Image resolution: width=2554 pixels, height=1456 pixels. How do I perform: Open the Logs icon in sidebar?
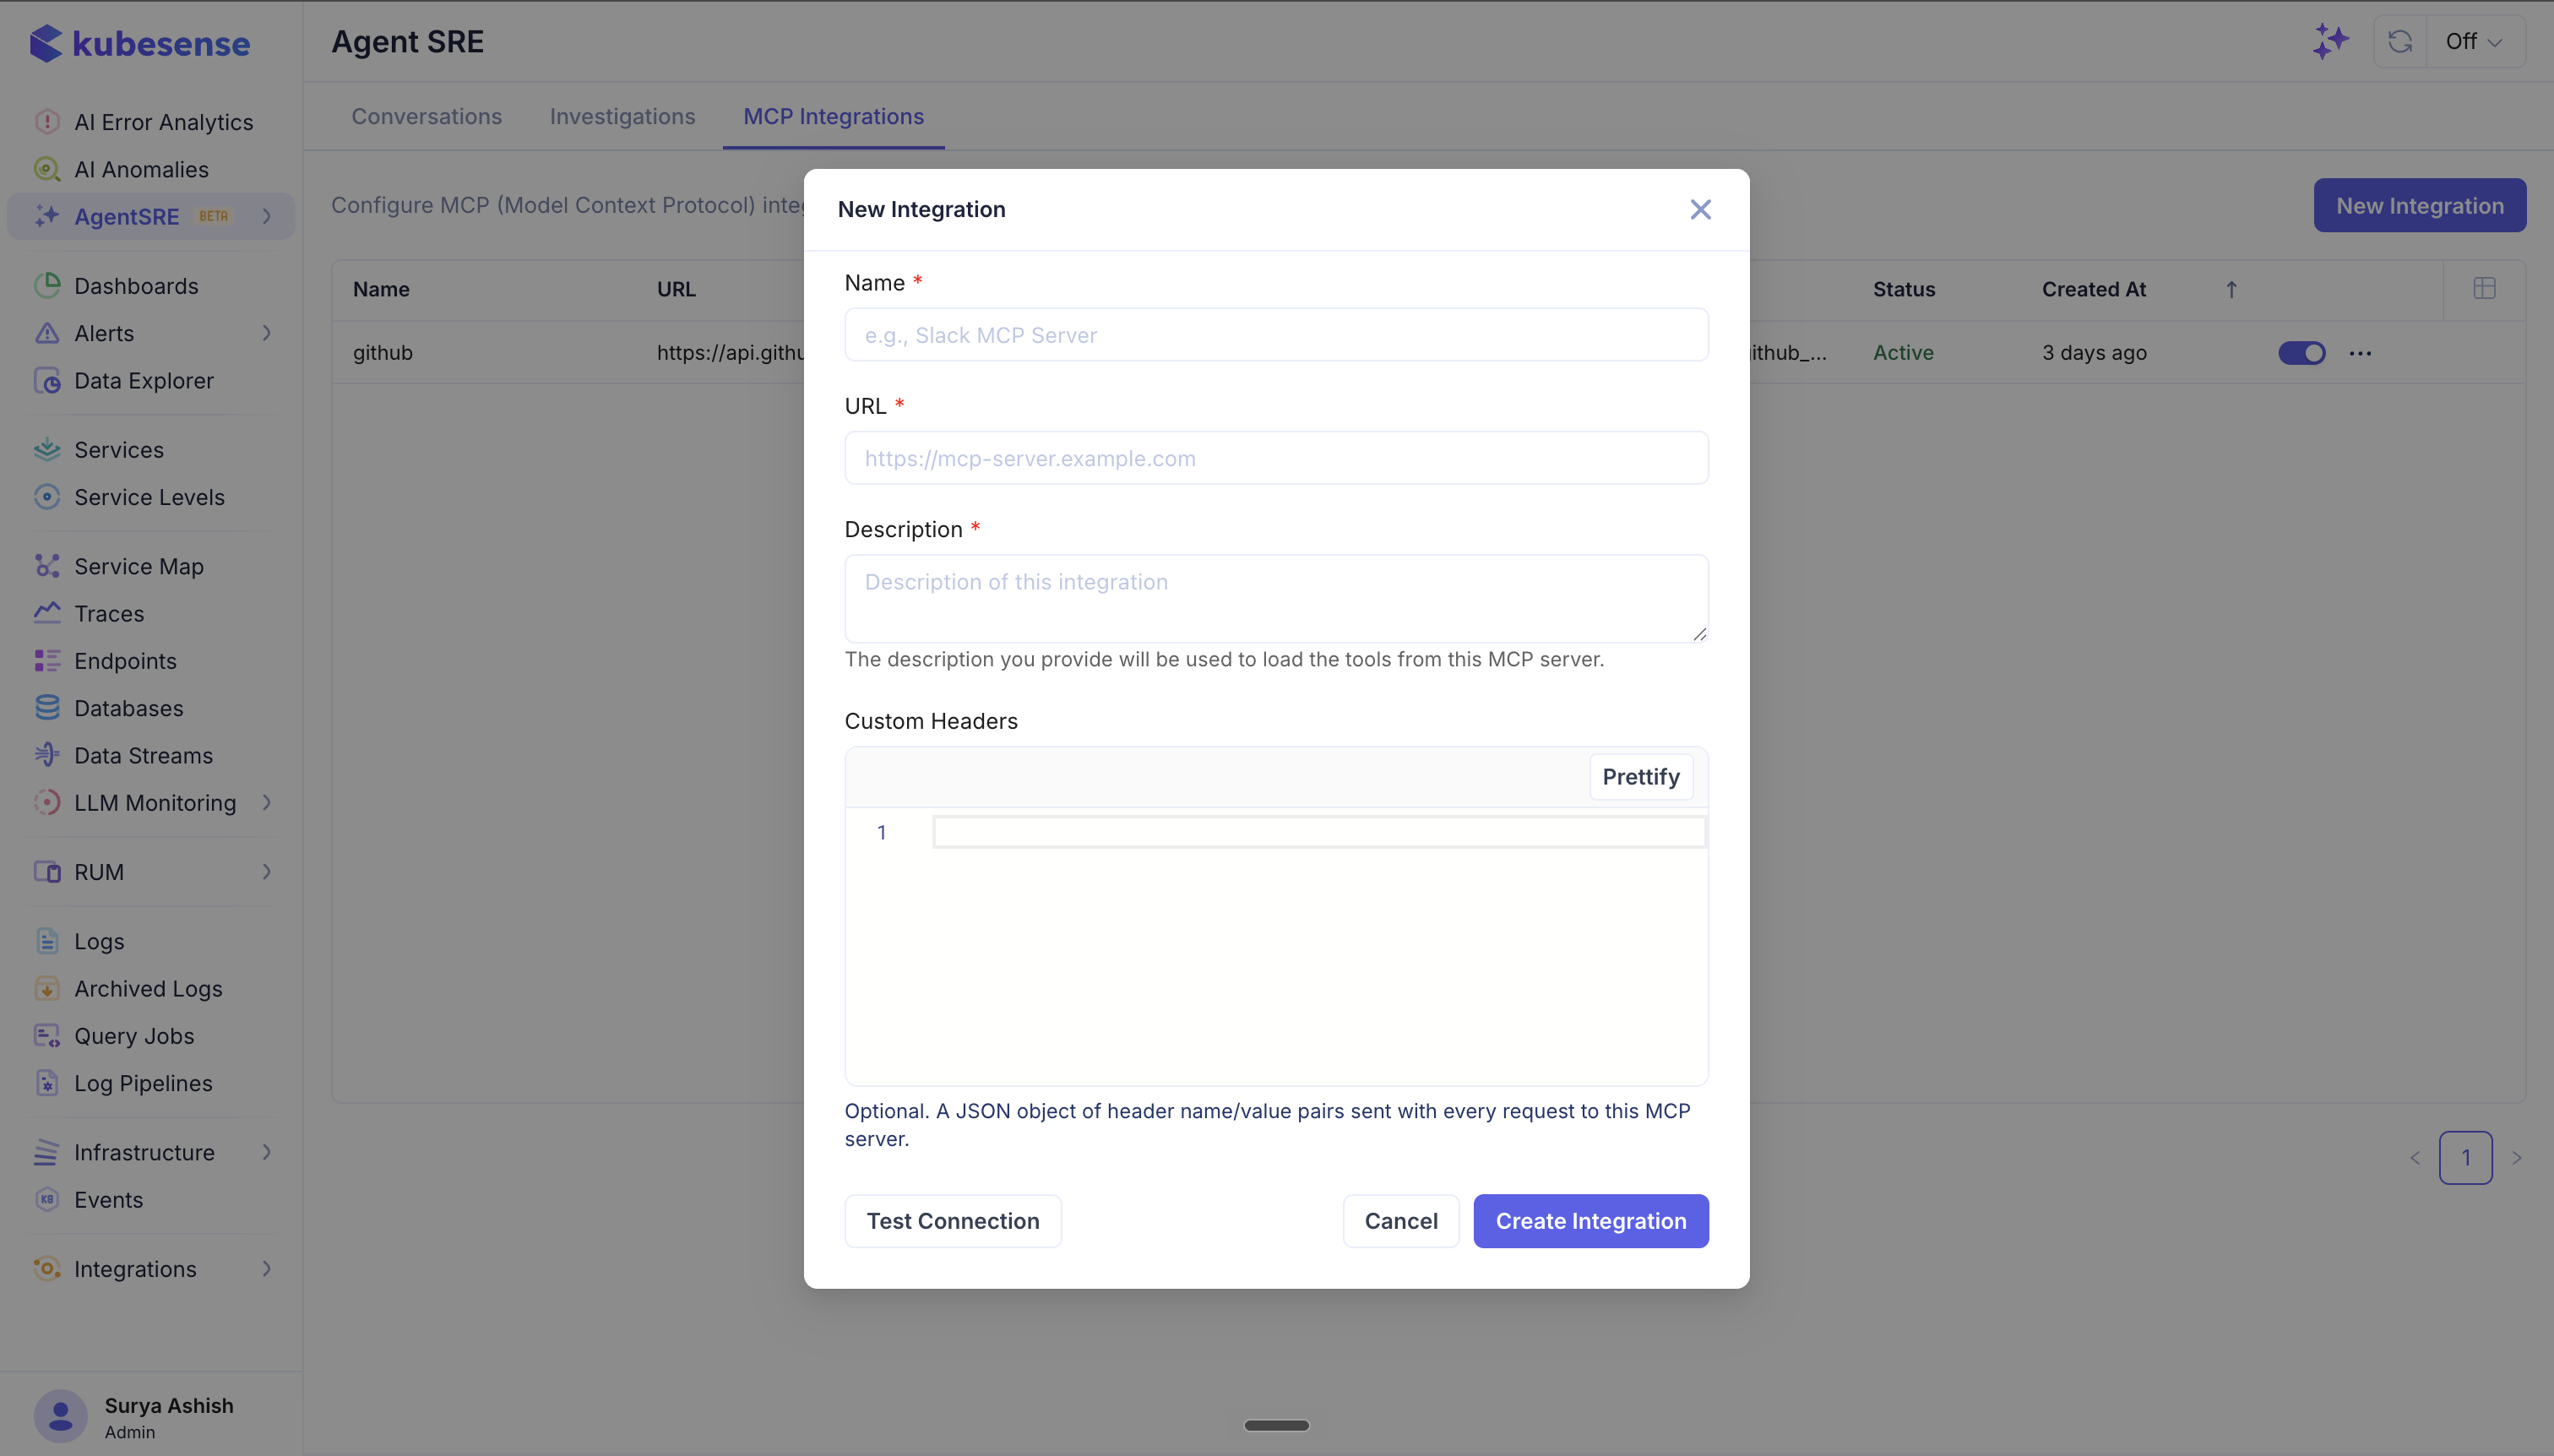pyautogui.click(x=47, y=941)
